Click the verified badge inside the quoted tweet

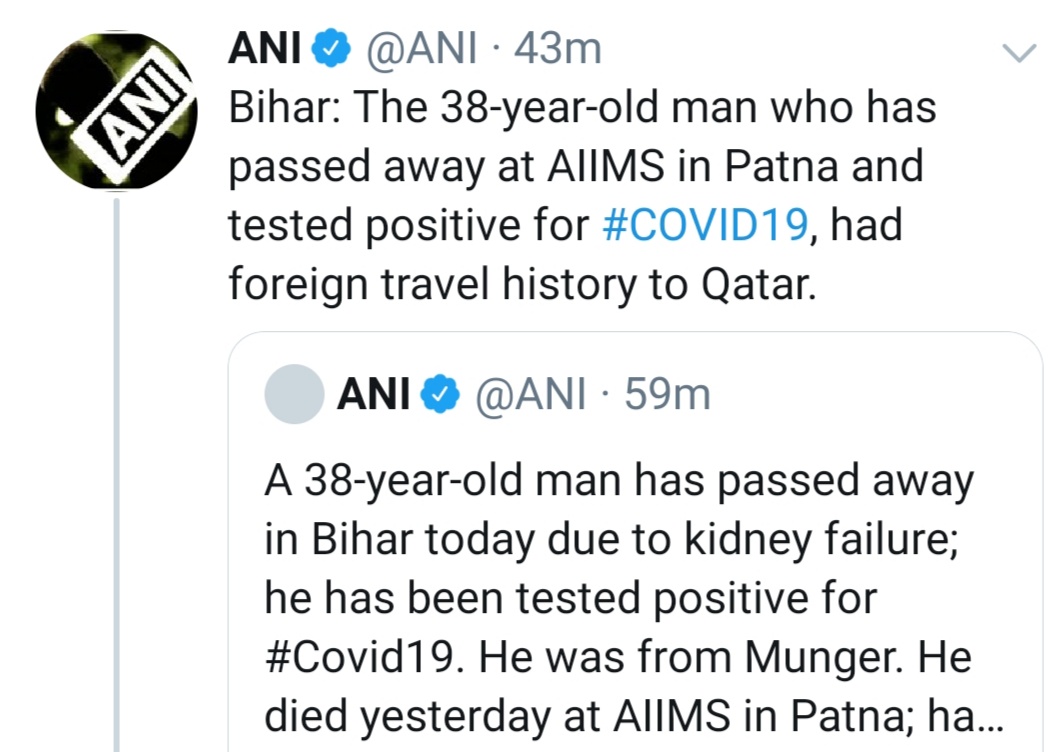(x=440, y=395)
